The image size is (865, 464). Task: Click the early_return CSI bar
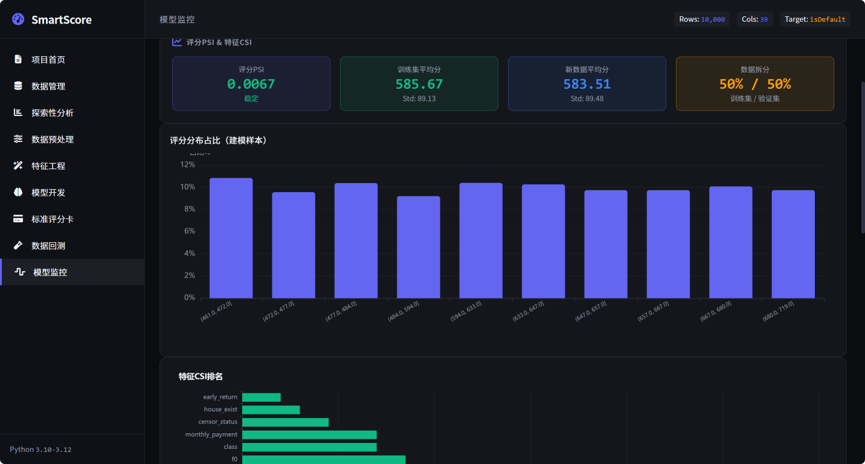tap(261, 397)
